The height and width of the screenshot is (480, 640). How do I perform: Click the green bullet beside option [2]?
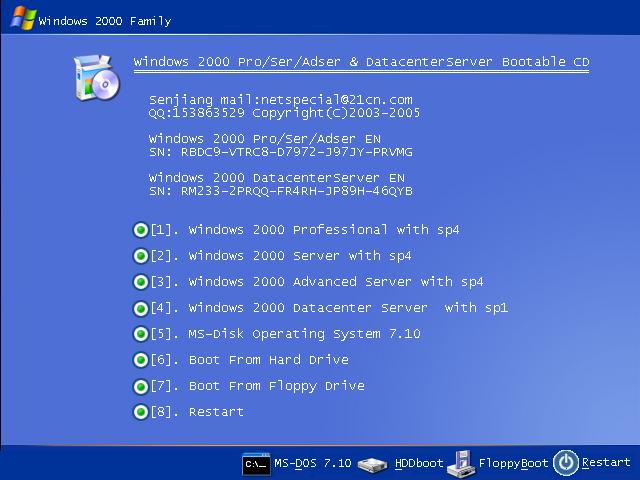pyautogui.click(x=141, y=256)
